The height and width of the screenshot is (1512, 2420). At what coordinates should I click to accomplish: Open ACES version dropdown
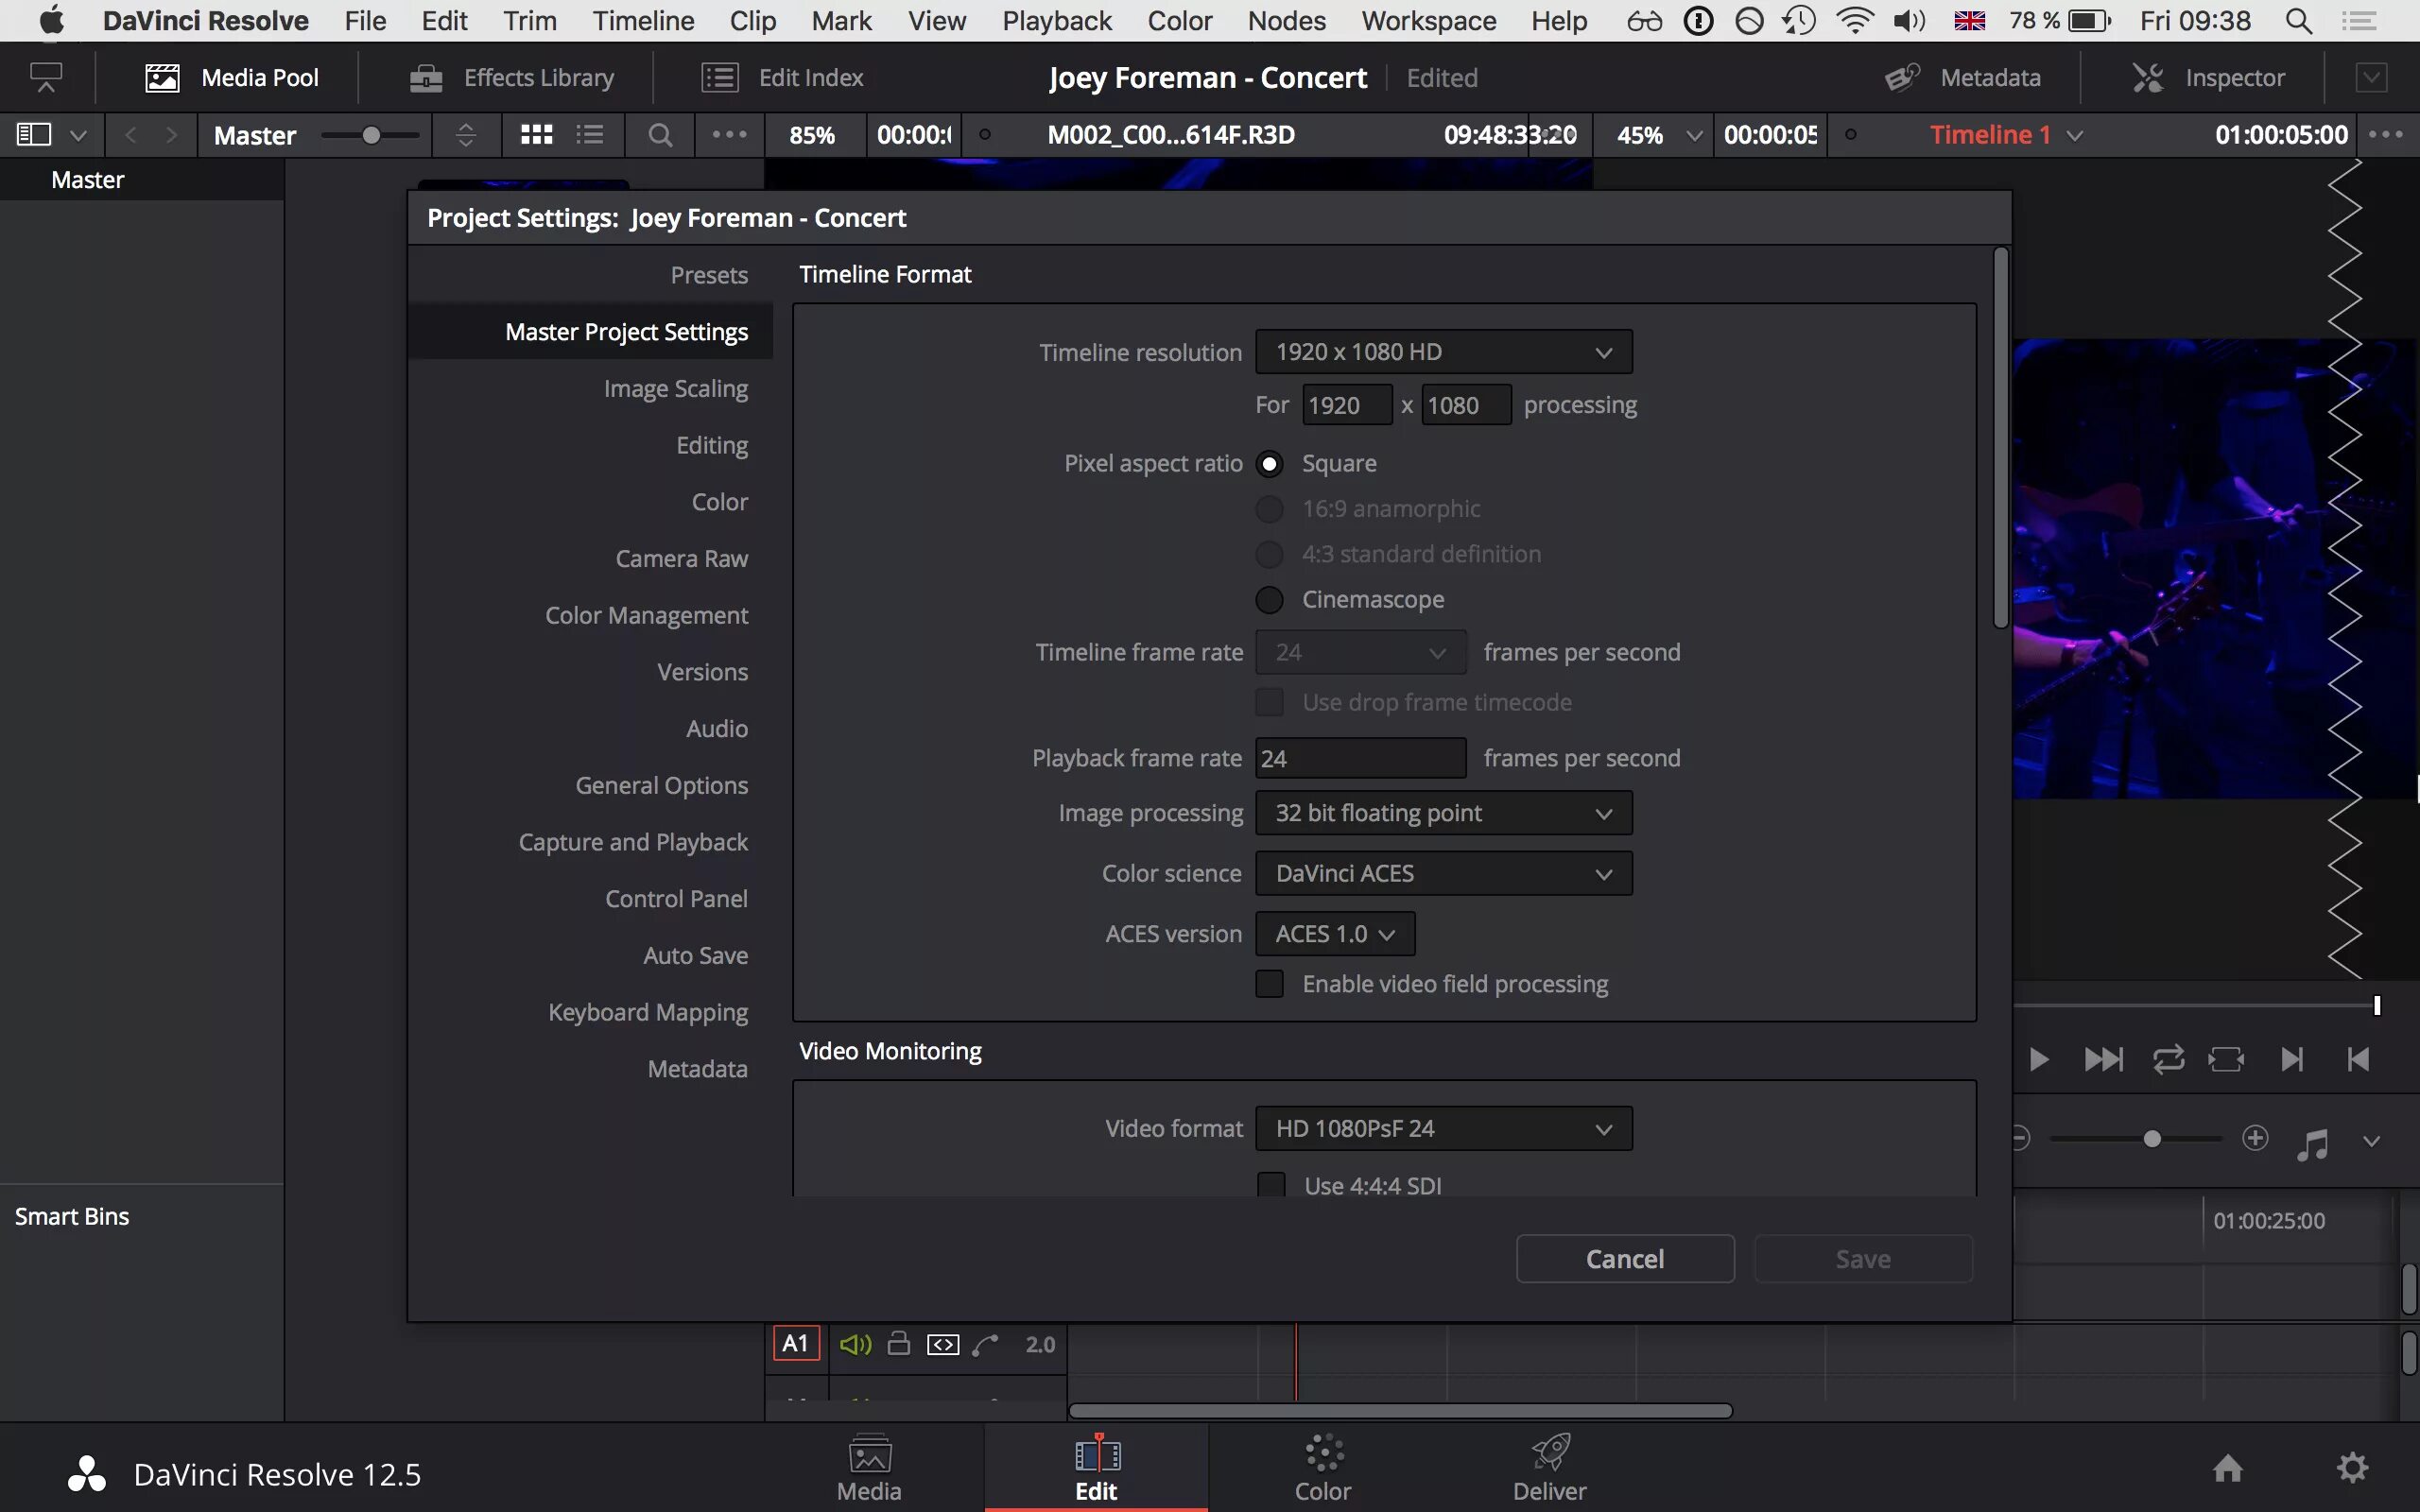[1334, 934]
